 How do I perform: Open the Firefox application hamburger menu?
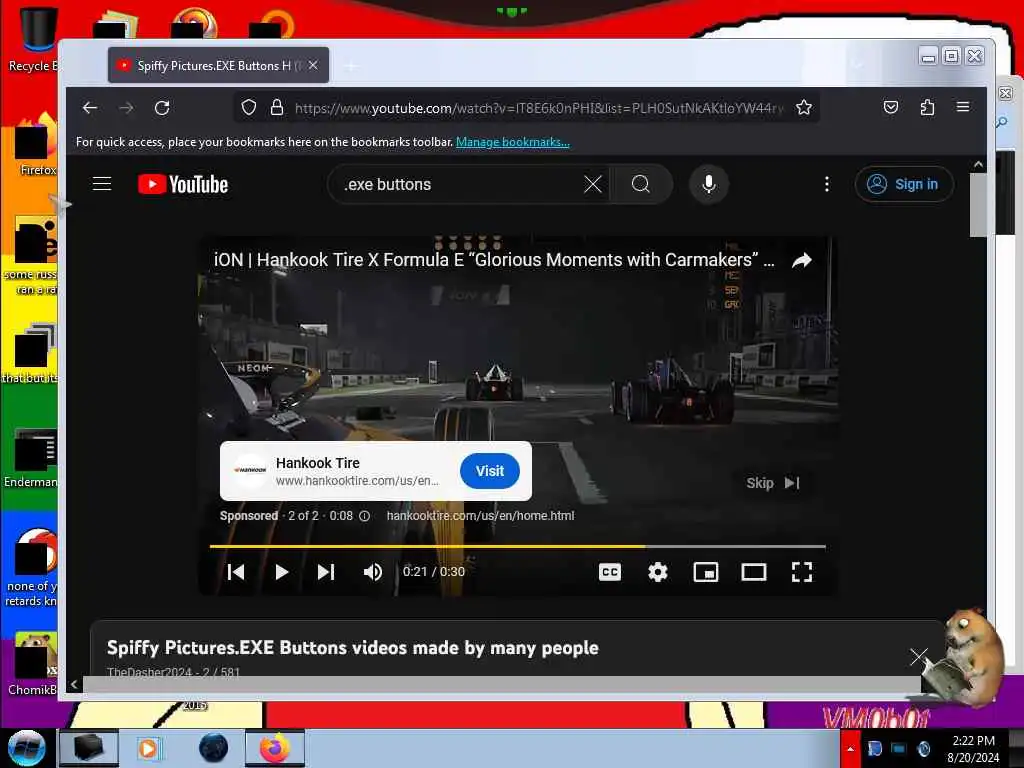point(963,106)
